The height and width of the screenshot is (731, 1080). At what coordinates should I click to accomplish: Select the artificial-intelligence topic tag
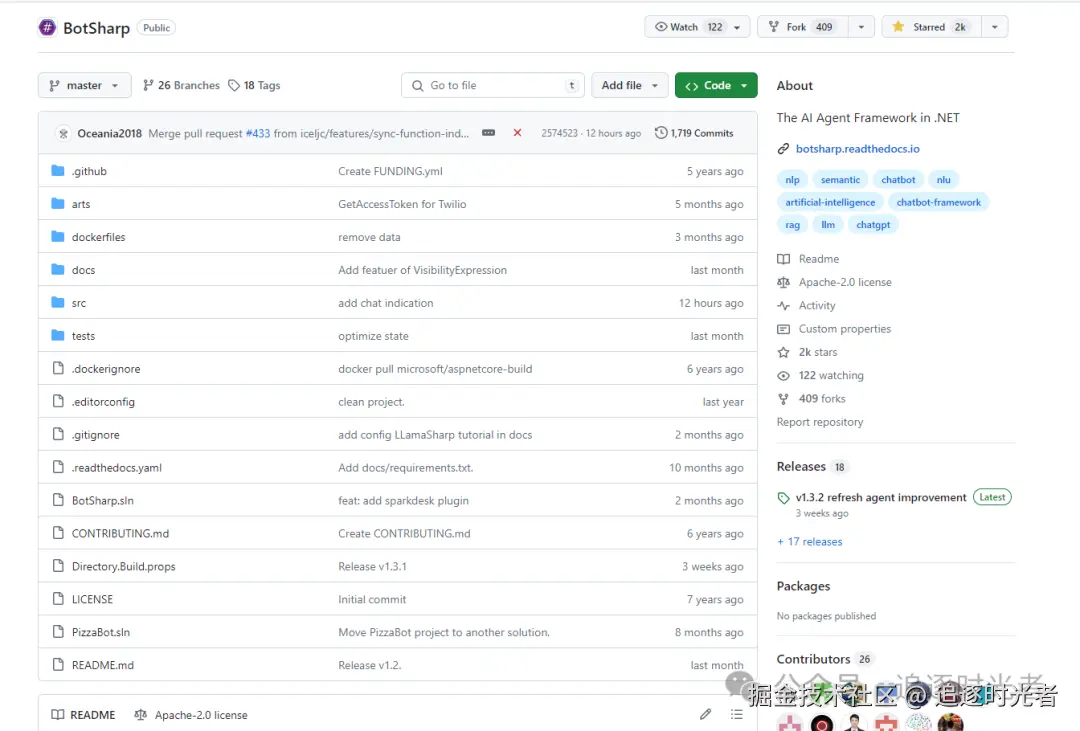830,203
